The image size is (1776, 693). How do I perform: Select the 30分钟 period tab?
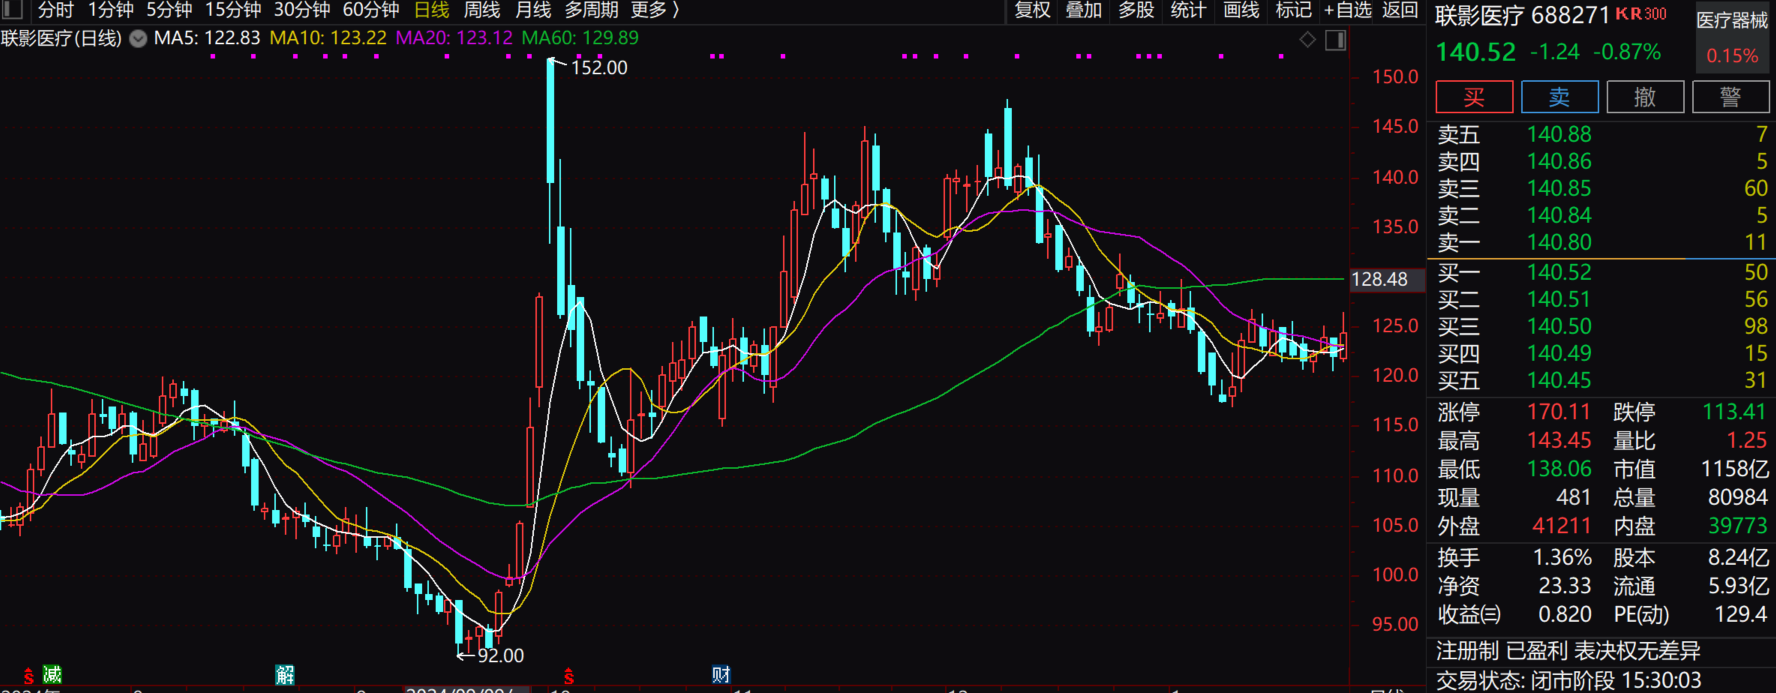(302, 10)
